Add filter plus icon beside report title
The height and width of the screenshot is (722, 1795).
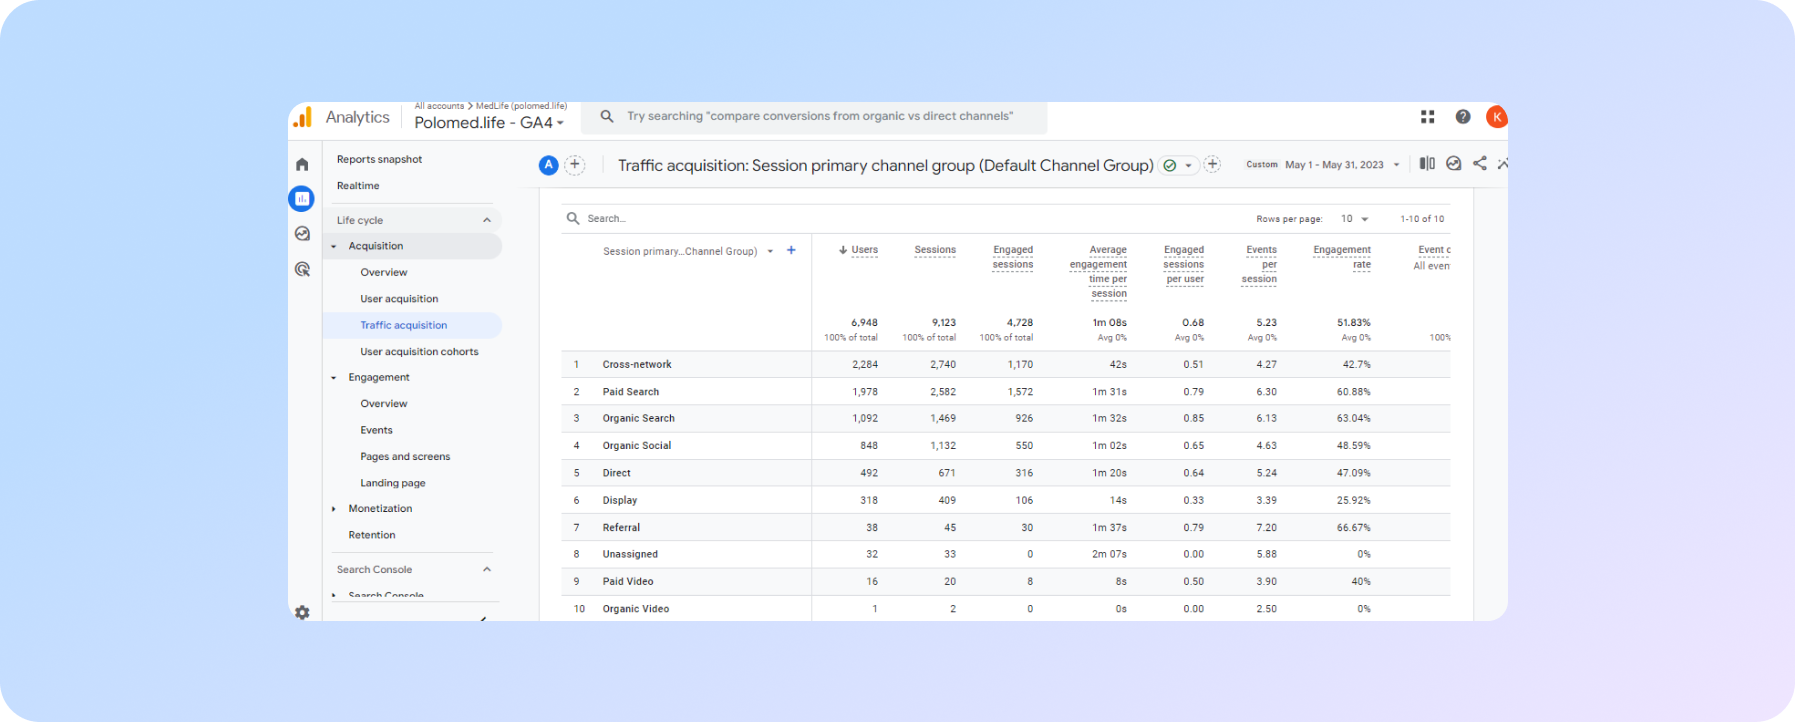click(1212, 164)
